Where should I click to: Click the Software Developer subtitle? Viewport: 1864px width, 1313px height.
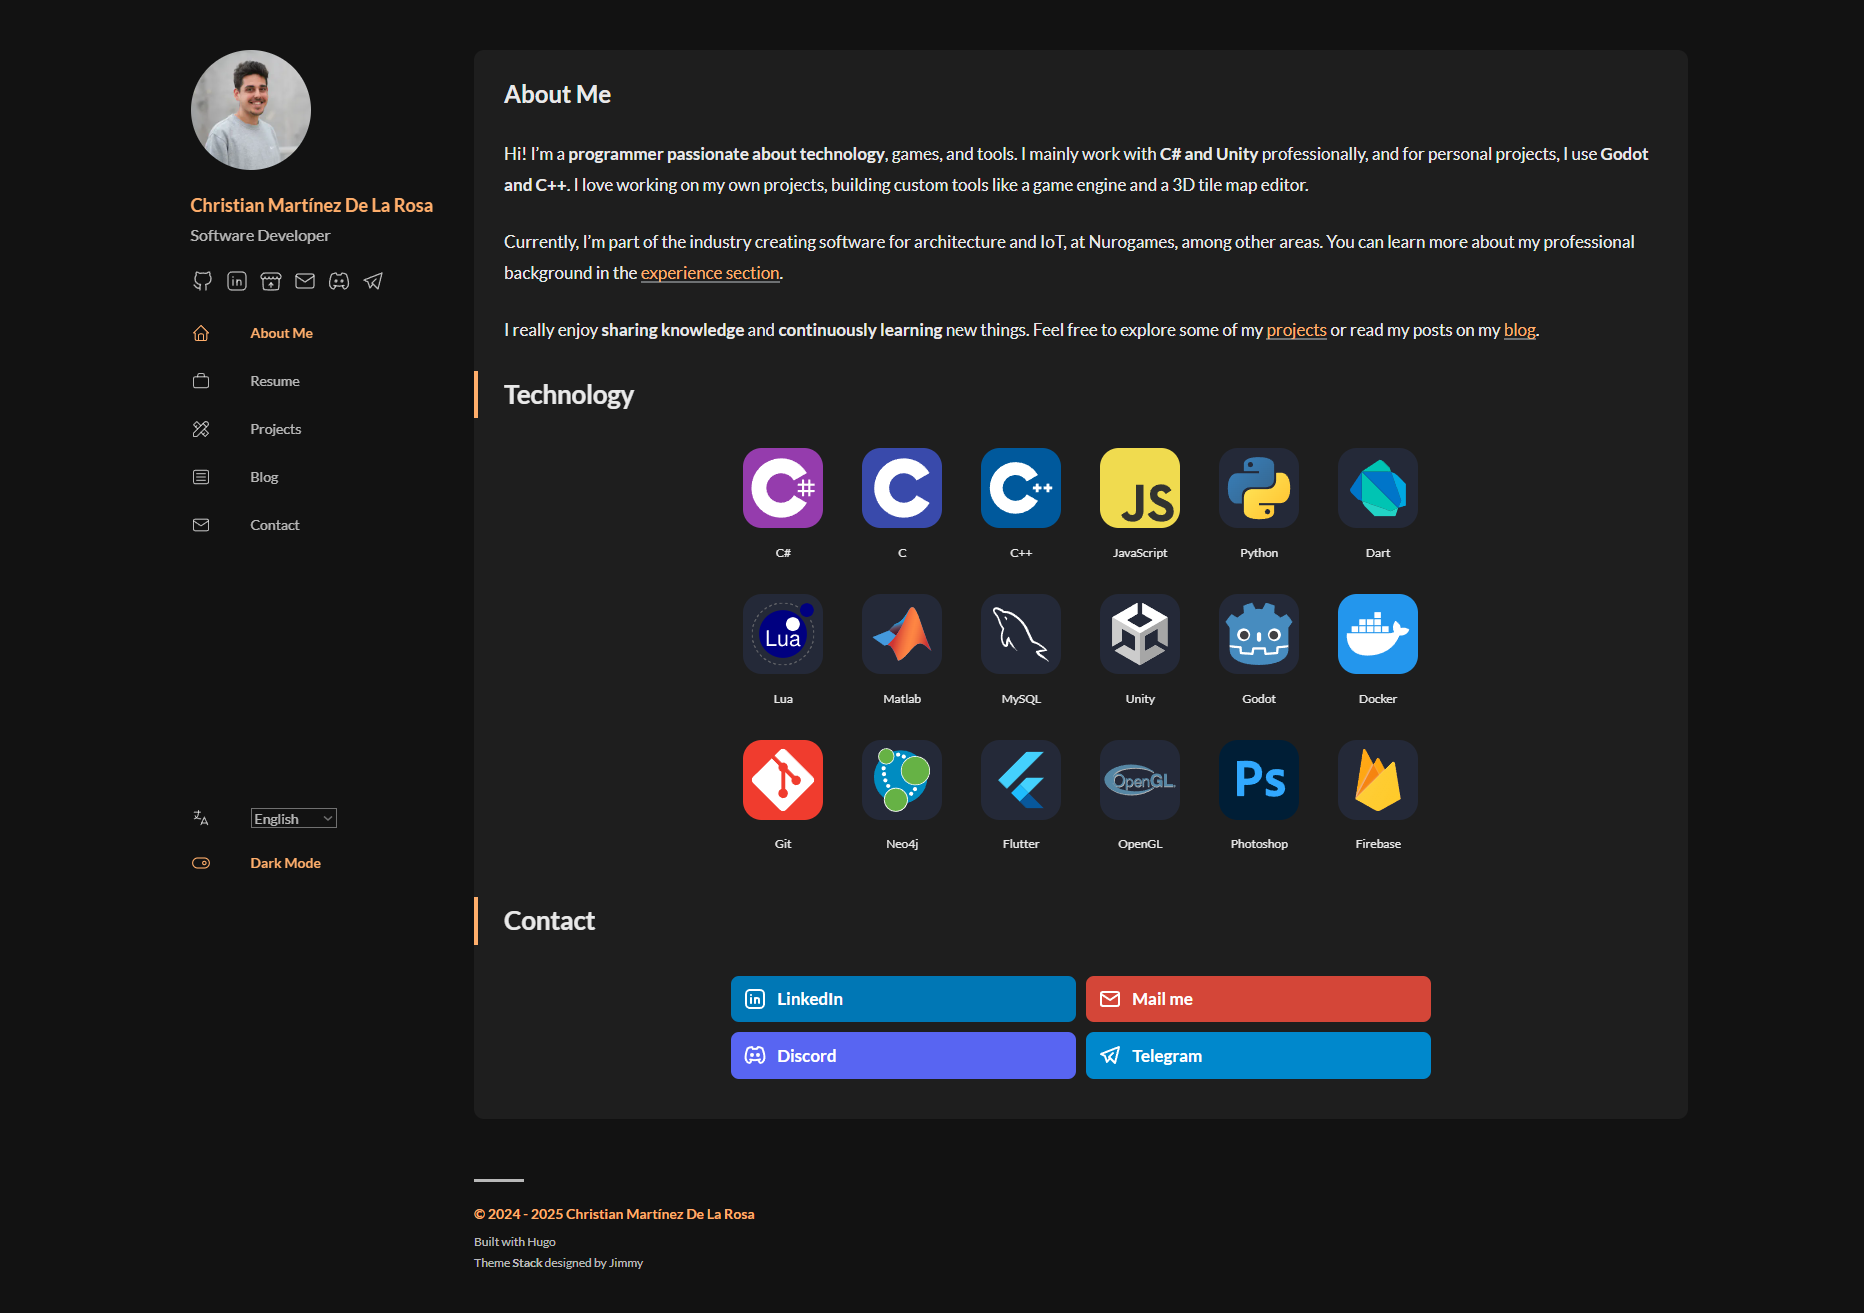pyautogui.click(x=260, y=235)
